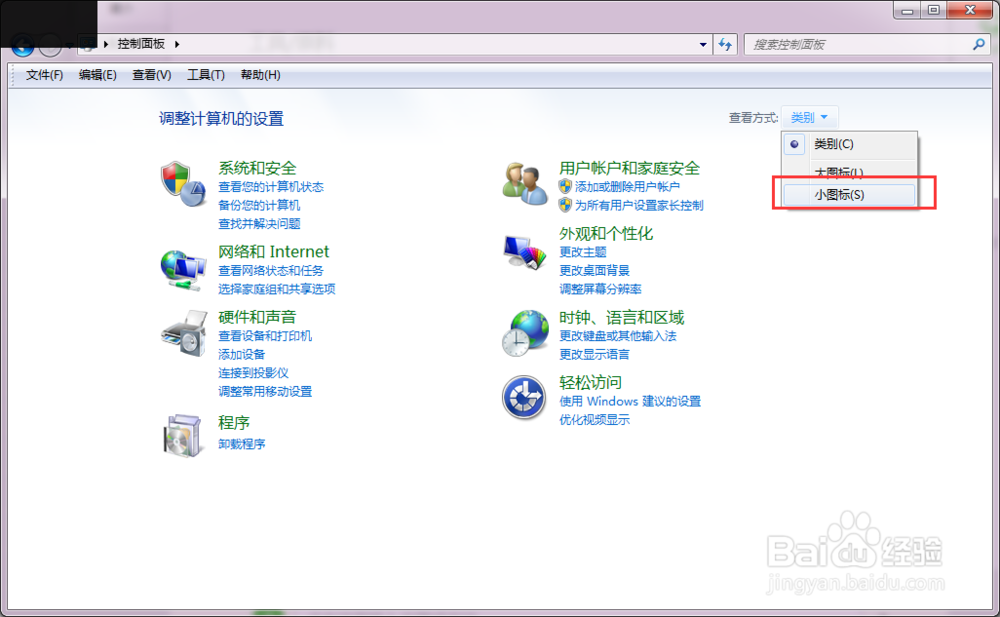Click 添加或删除用户帐户 link
The width and height of the screenshot is (1000, 617).
(628, 186)
